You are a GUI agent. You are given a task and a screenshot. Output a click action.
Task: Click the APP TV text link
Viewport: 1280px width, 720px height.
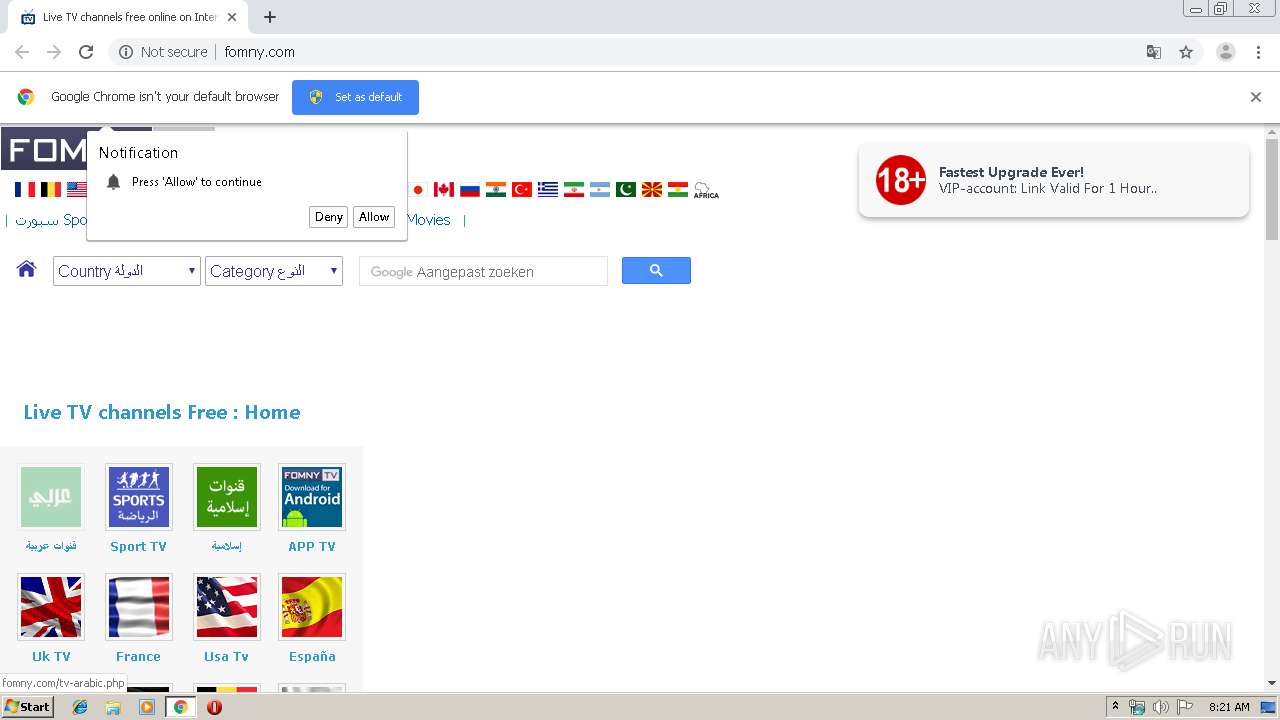coord(312,547)
